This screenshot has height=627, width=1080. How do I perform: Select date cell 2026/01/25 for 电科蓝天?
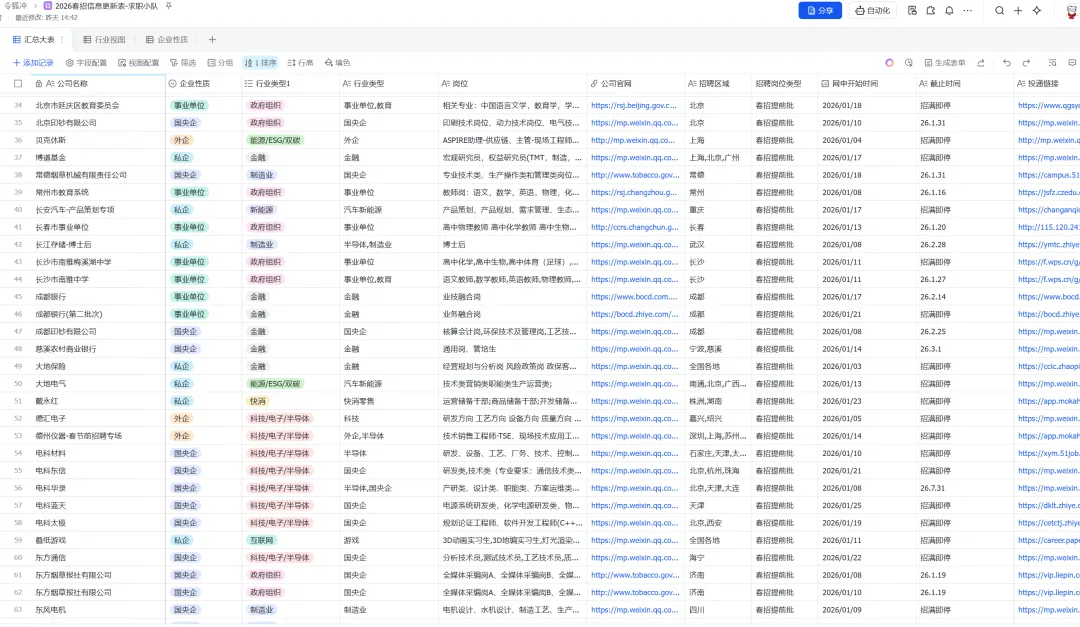click(866, 506)
